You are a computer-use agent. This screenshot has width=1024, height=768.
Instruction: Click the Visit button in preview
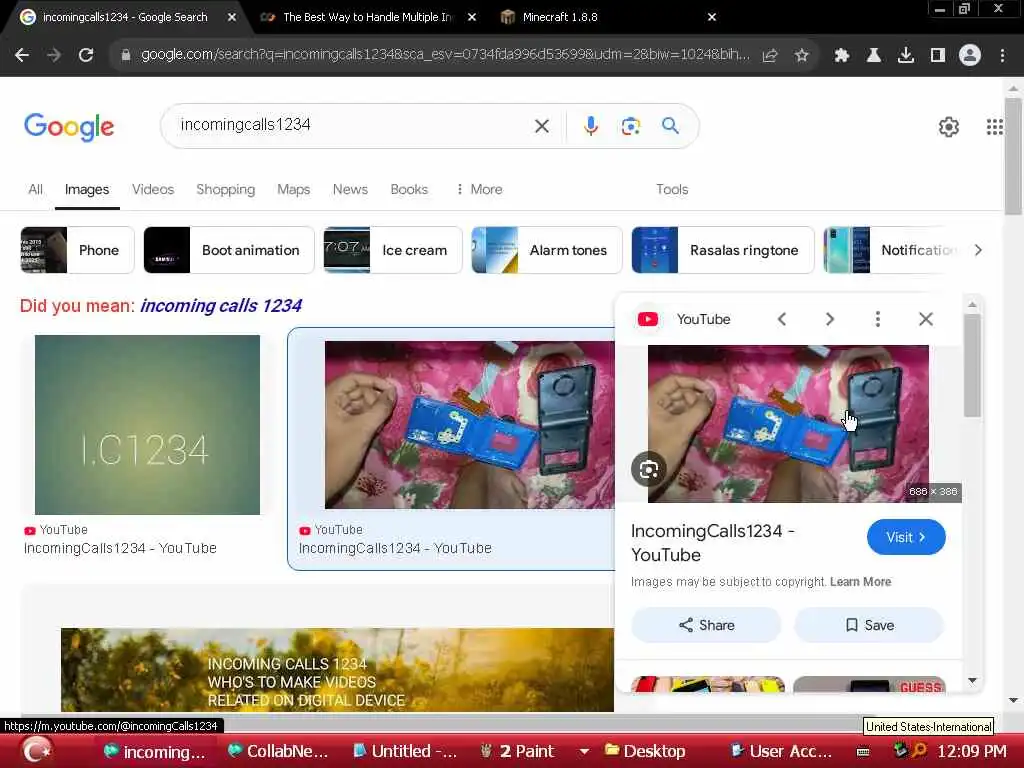pos(906,537)
